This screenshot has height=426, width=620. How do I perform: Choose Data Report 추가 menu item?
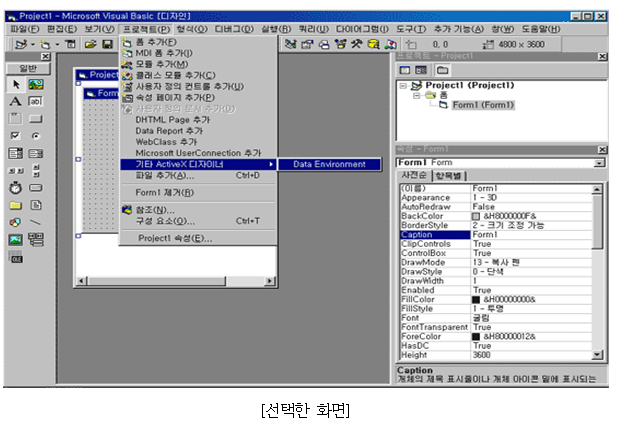tap(198, 131)
